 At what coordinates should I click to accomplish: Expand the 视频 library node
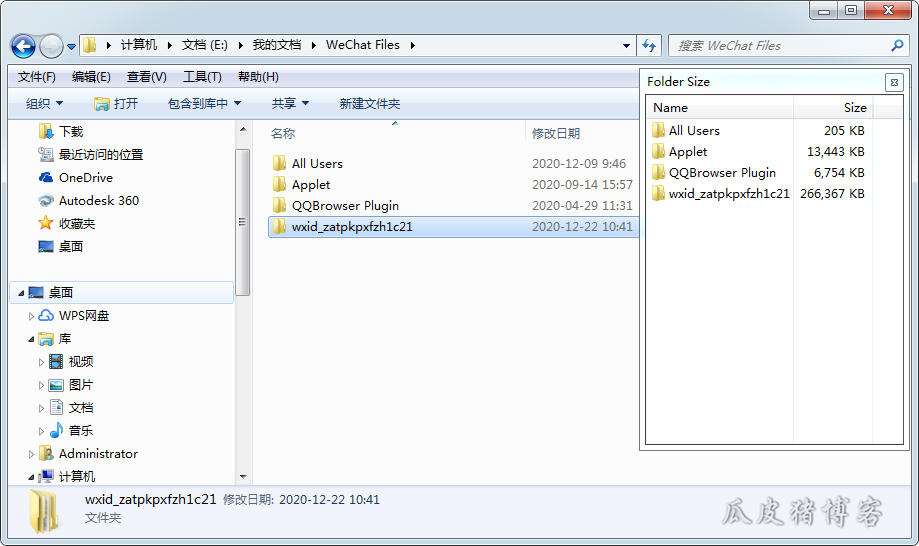point(41,362)
